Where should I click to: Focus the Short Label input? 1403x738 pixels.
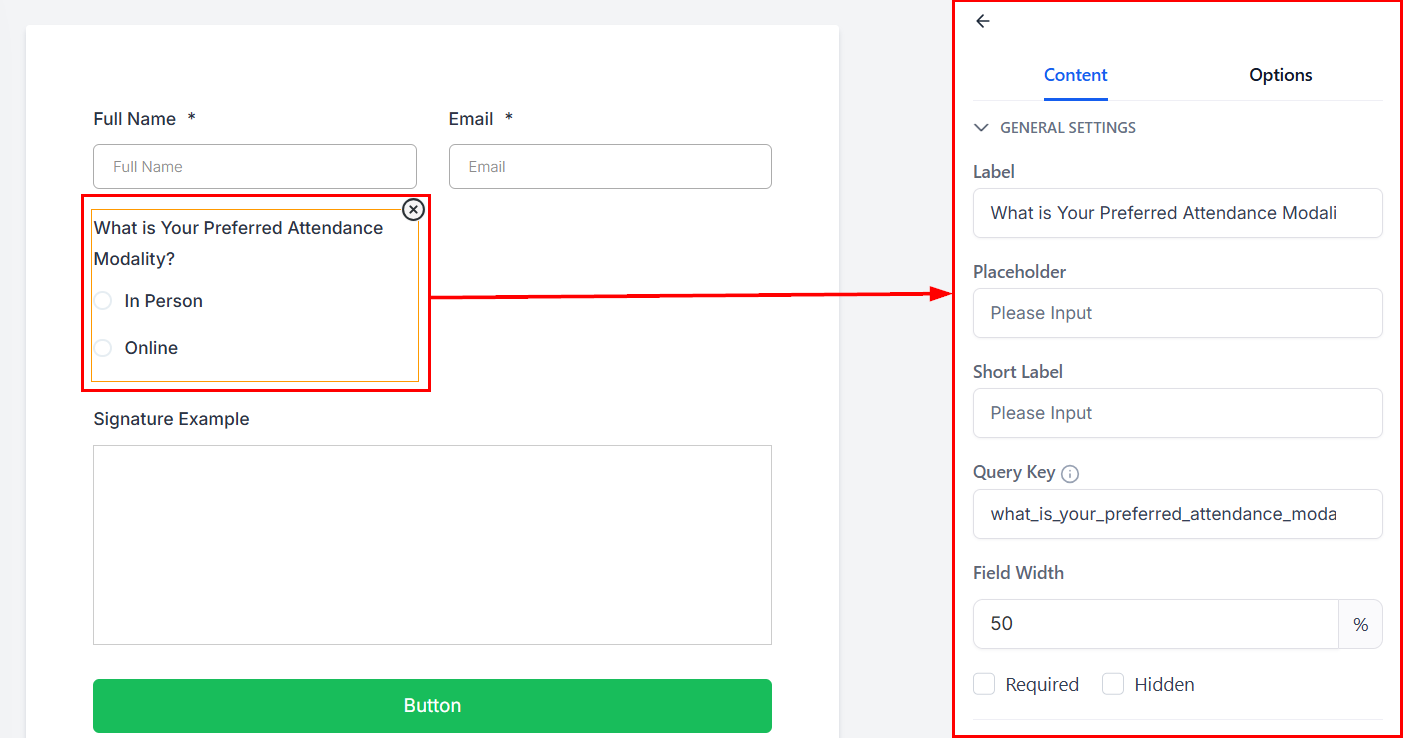click(1177, 413)
